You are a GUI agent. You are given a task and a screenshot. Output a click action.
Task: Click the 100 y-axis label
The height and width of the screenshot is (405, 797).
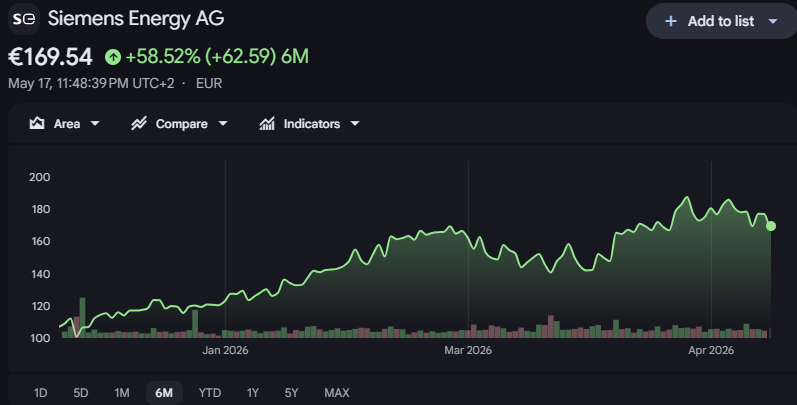[x=40, y=338]
